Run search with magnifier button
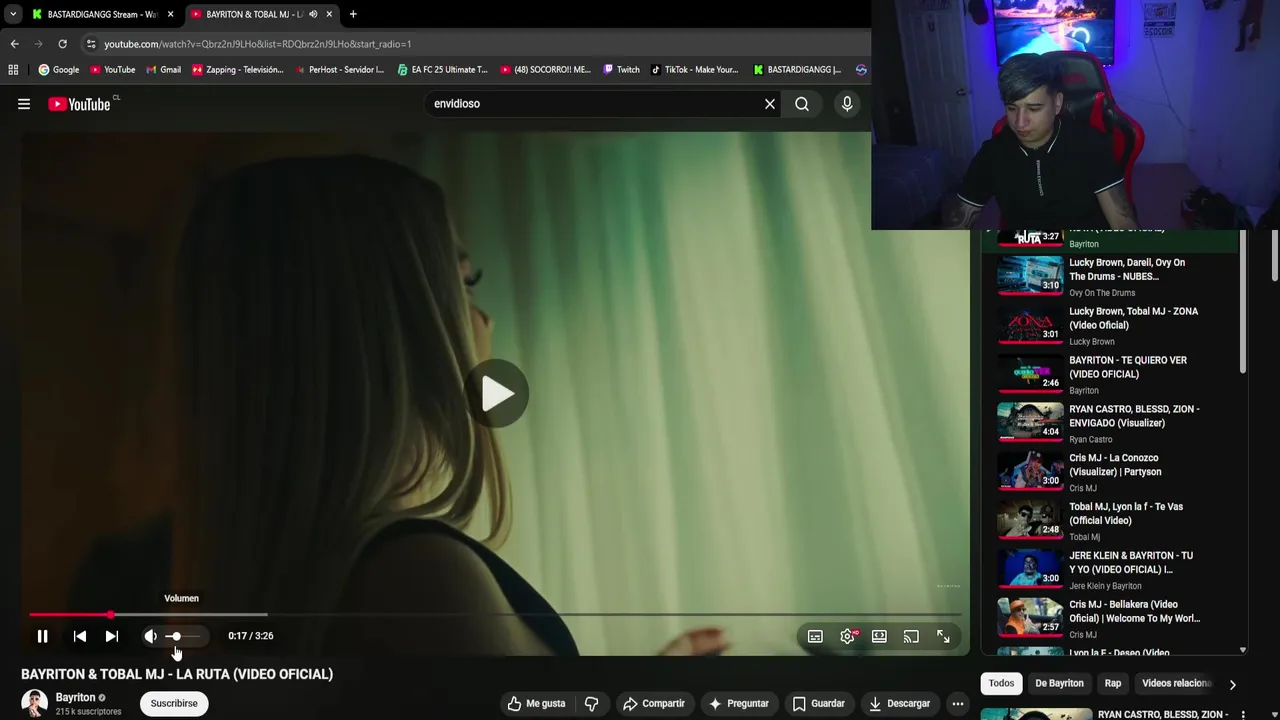1280x720 pixels. click(x=802, y=104)
